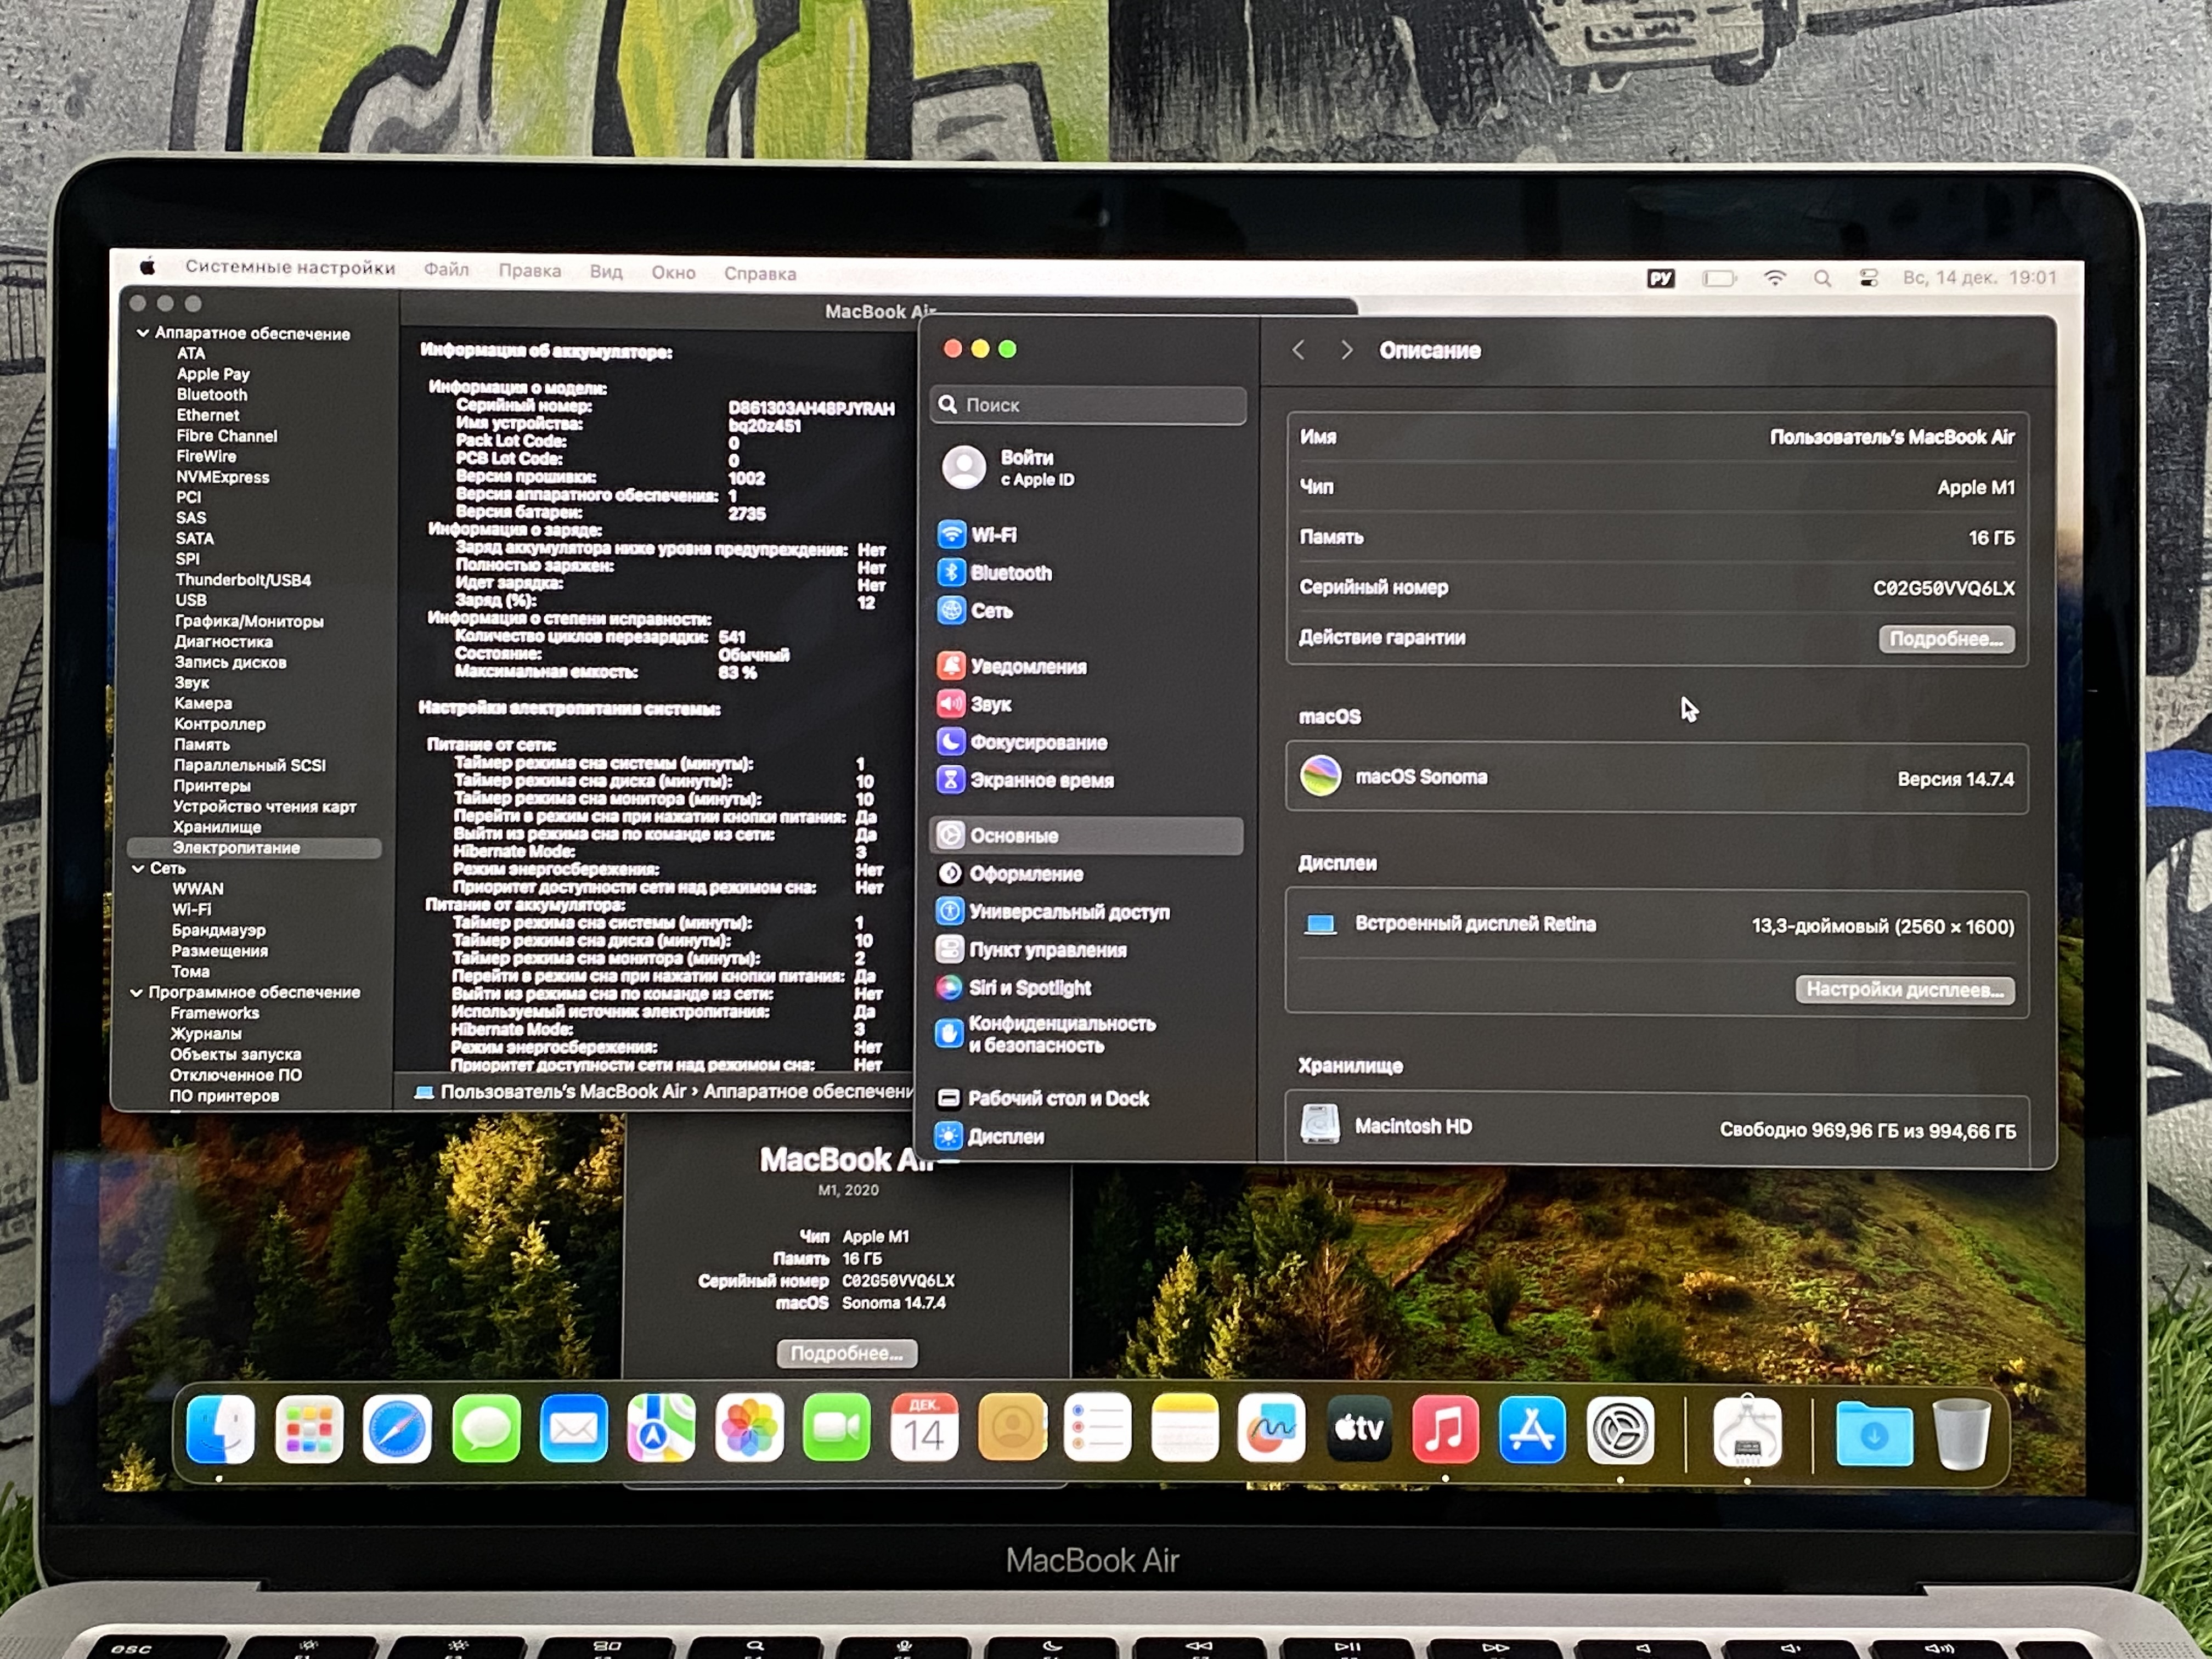
Task: Open the Файл menu
Action: (446, 270)
